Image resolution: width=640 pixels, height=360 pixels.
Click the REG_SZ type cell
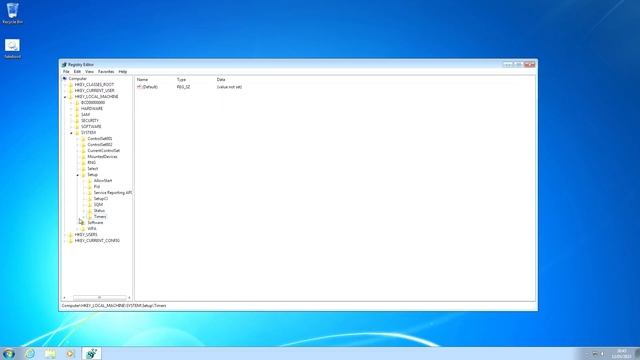click(x=184, y=87)
